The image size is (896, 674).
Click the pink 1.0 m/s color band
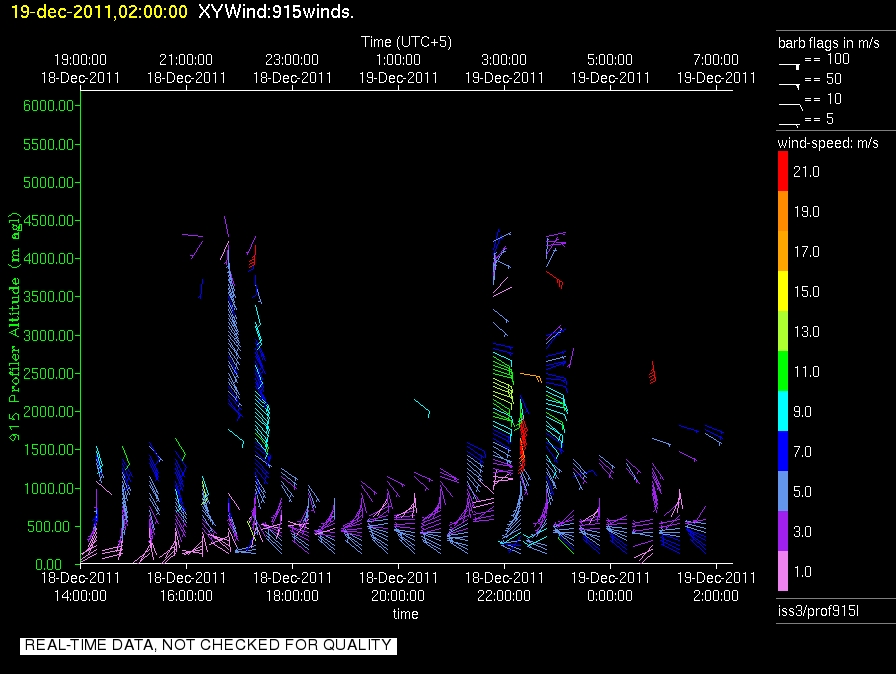[x=783, y=571]
